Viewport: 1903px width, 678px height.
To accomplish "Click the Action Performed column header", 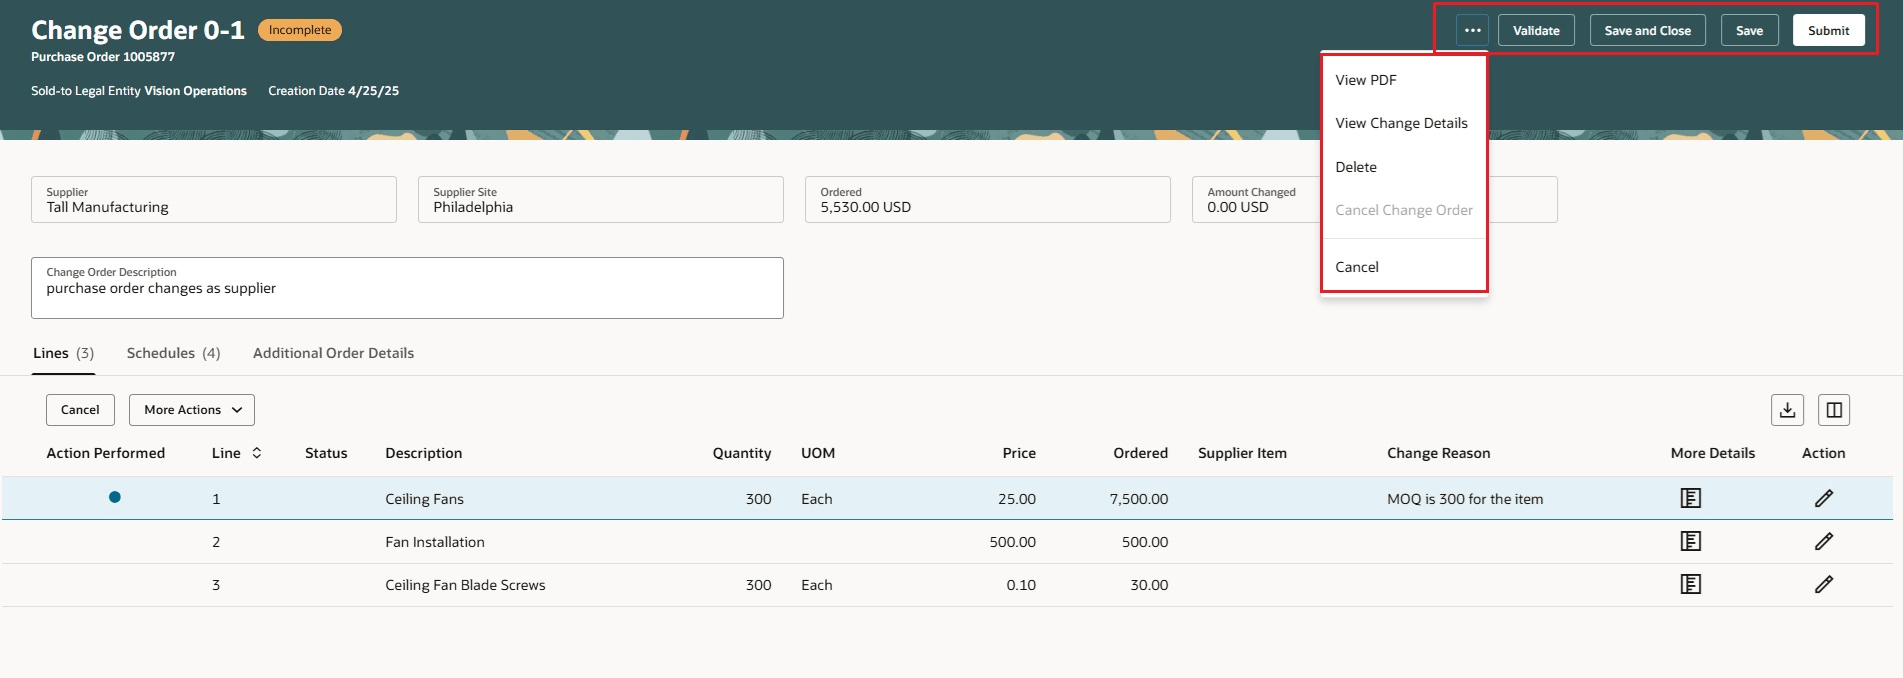I will click(106, 453).
